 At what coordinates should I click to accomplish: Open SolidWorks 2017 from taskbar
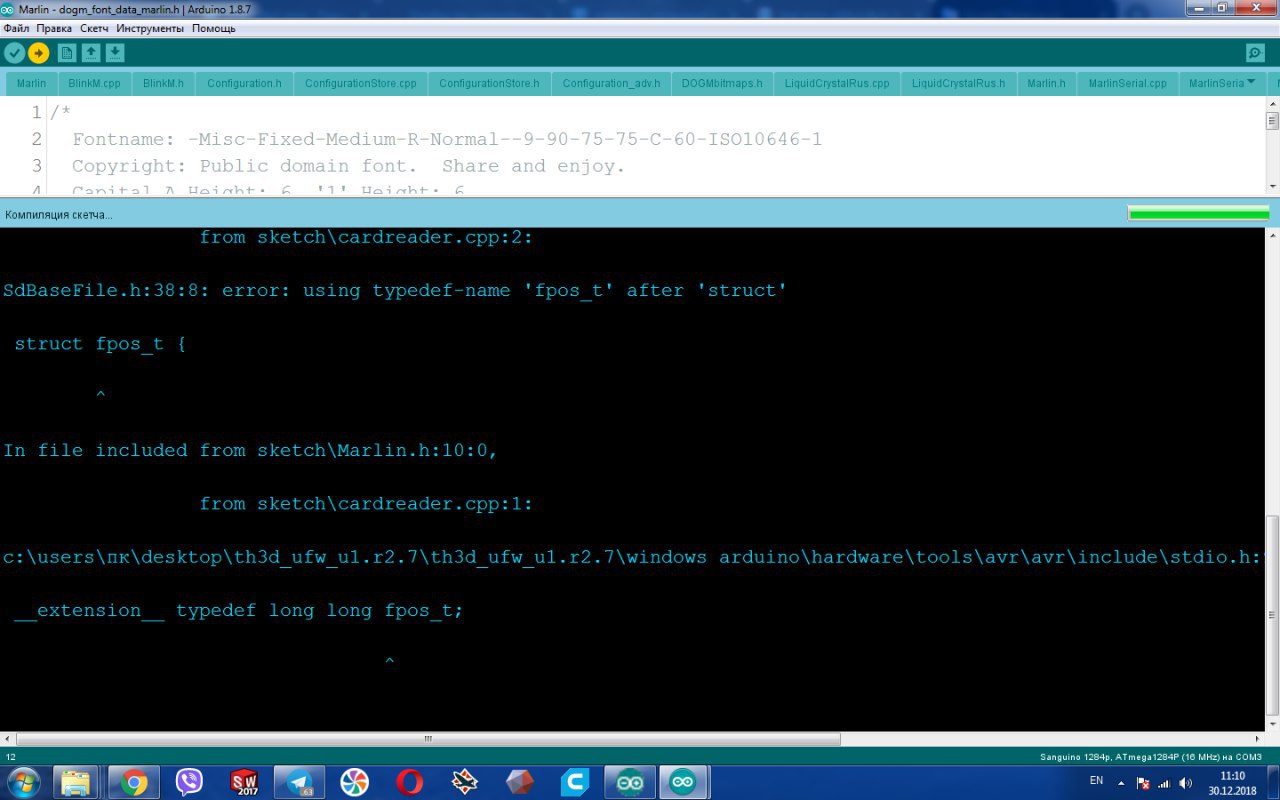(x=244, y=782)
